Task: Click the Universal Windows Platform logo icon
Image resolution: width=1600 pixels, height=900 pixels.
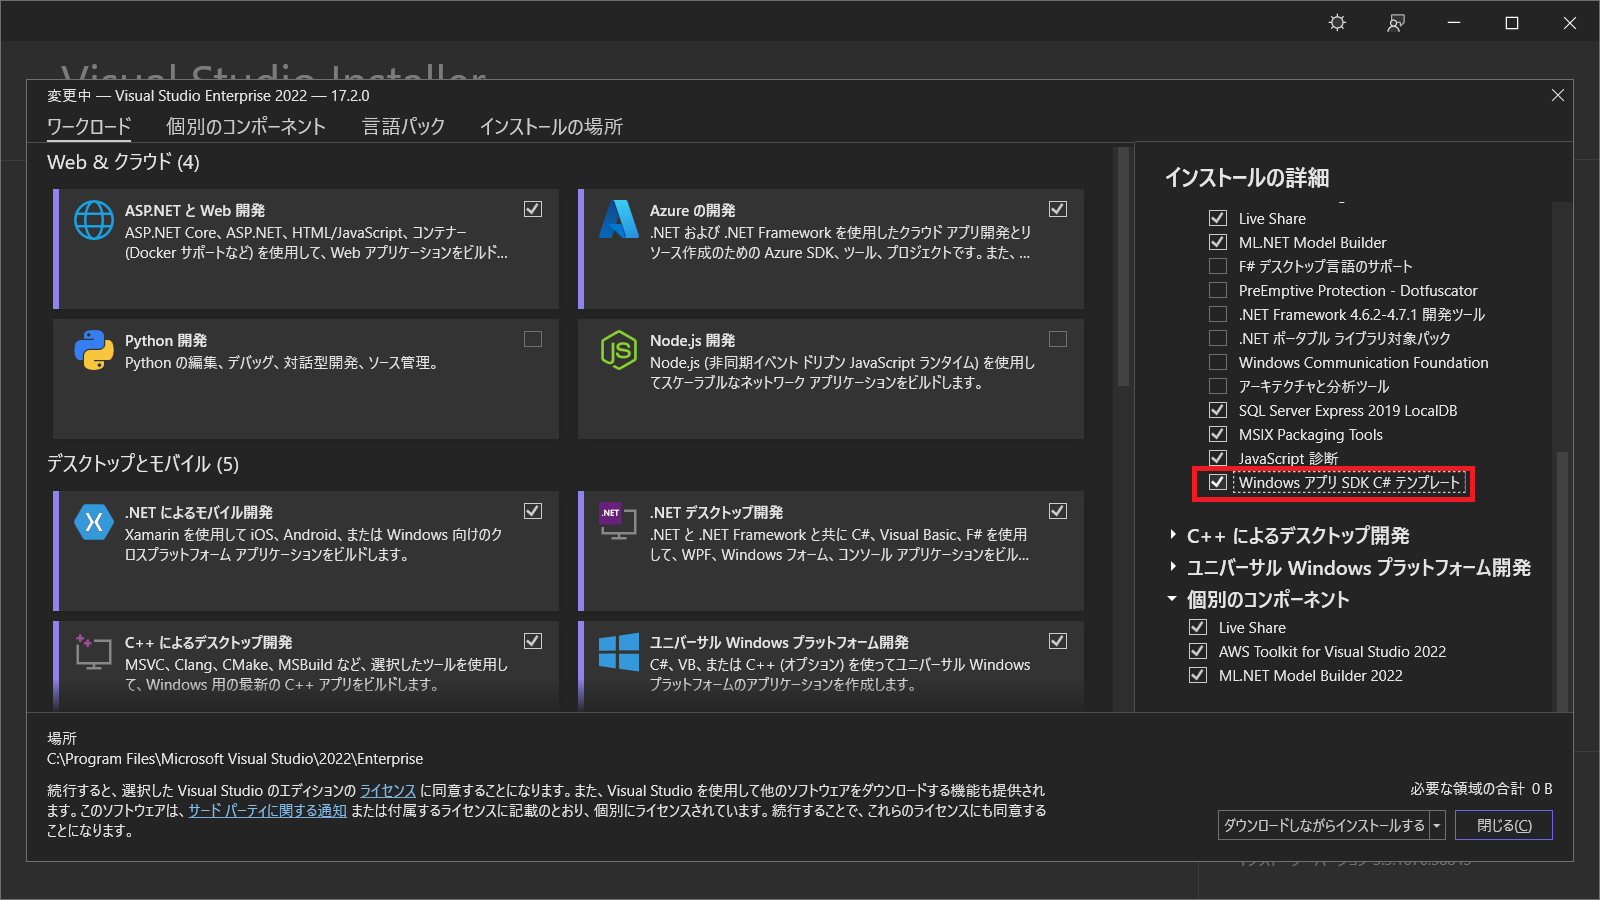Action: pyautogui.click(x=619, y=652)
